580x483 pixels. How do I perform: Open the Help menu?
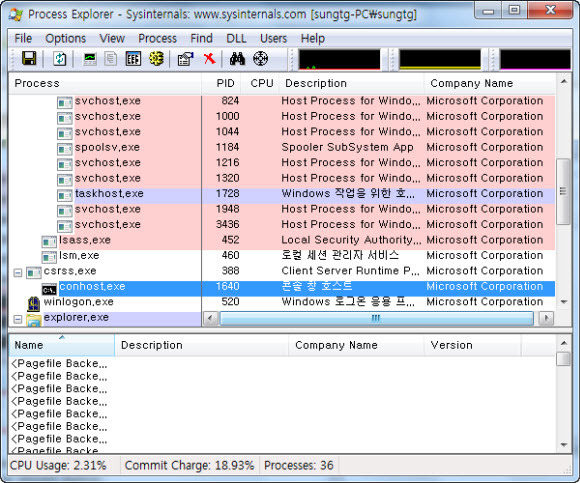313,38
